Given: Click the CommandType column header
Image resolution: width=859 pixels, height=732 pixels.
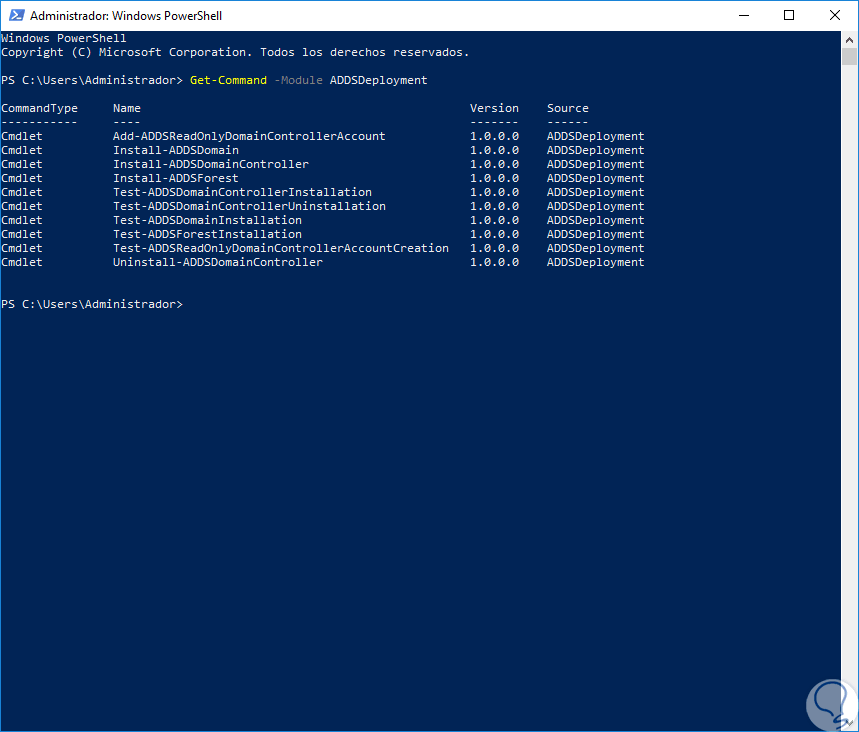Looking at the screenshot, I should (x=39, y=108).
